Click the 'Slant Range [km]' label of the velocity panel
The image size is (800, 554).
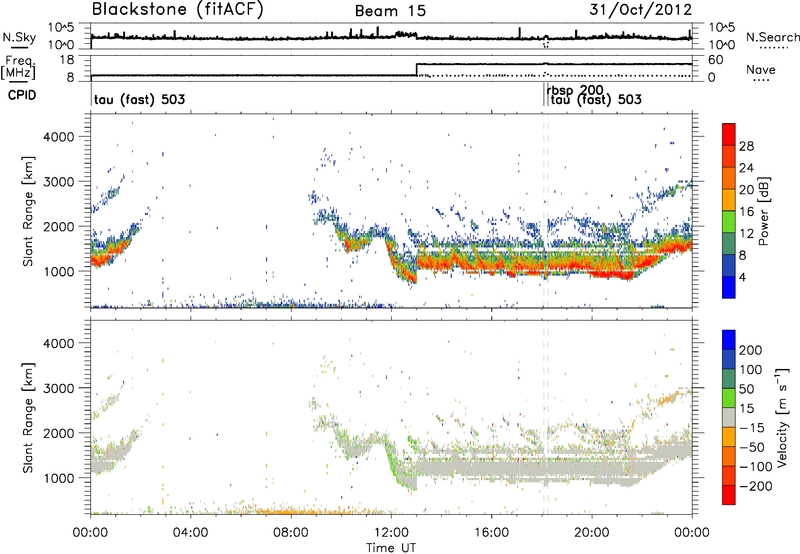pyautogui.click(x=28, y=417)
